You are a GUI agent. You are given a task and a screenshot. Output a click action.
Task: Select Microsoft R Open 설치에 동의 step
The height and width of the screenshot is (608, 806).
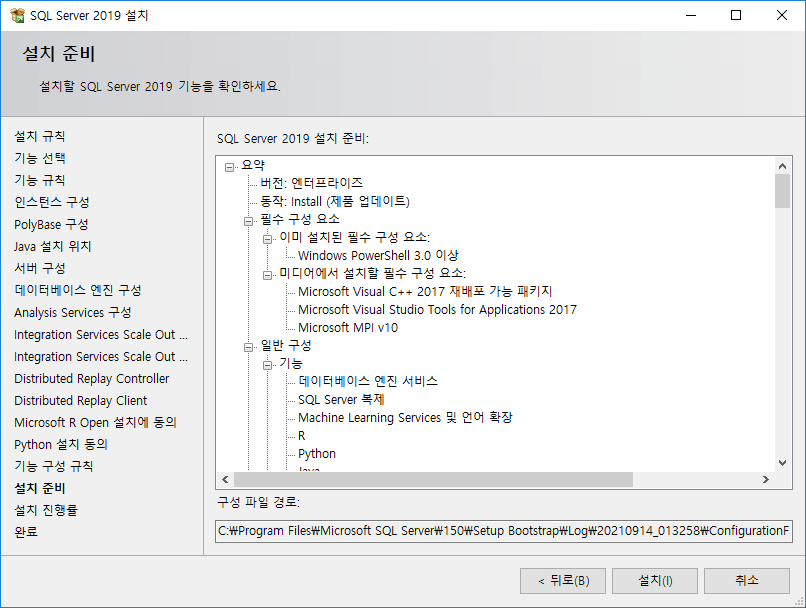95,422
